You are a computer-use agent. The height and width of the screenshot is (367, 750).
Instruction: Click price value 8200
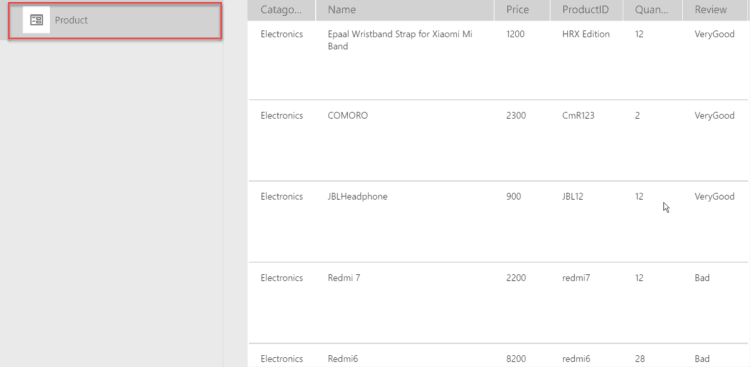pos(516,359)
